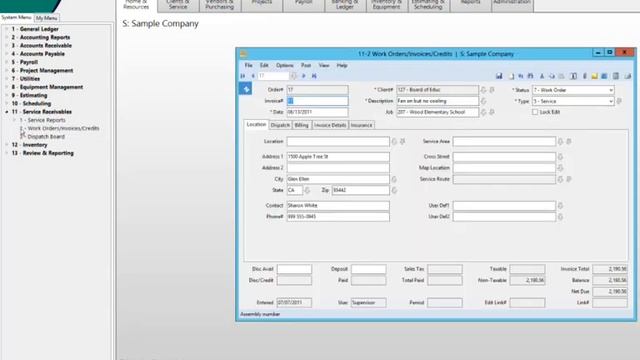Screen dimensions: 640x360
Task: Expand the 1 - General Ledger tree node
Action: 7,29
